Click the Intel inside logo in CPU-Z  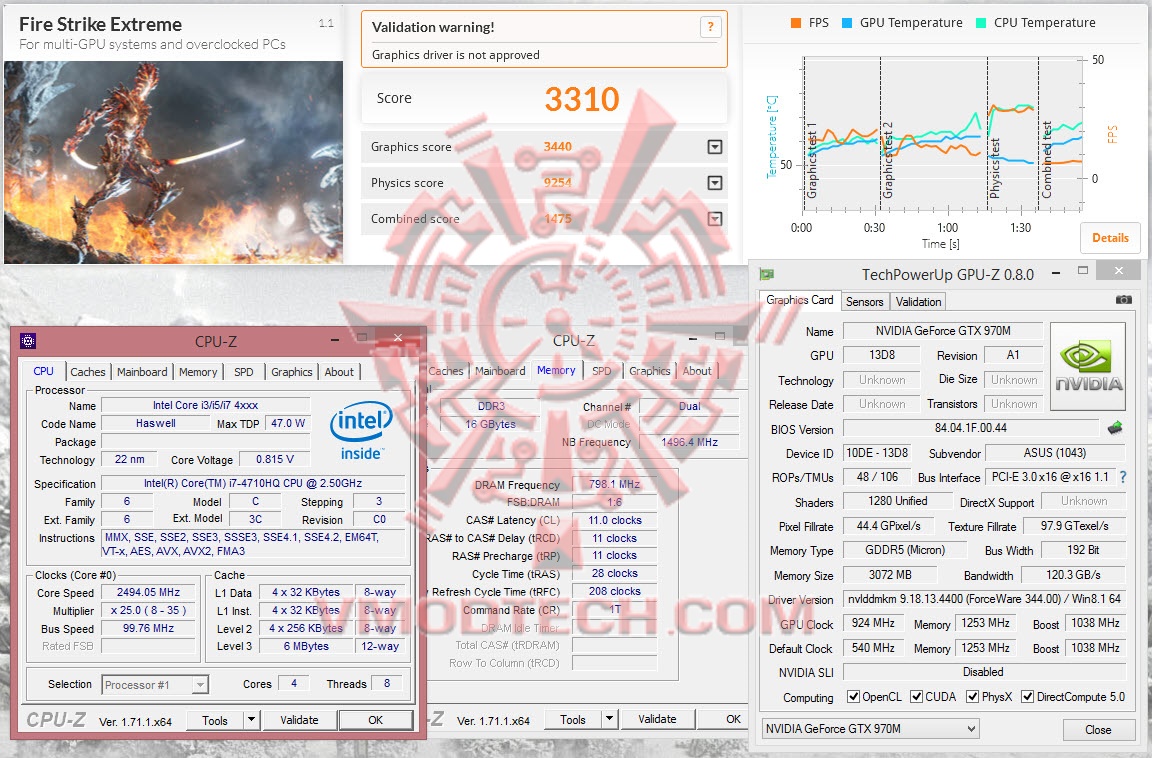(361, 431)
